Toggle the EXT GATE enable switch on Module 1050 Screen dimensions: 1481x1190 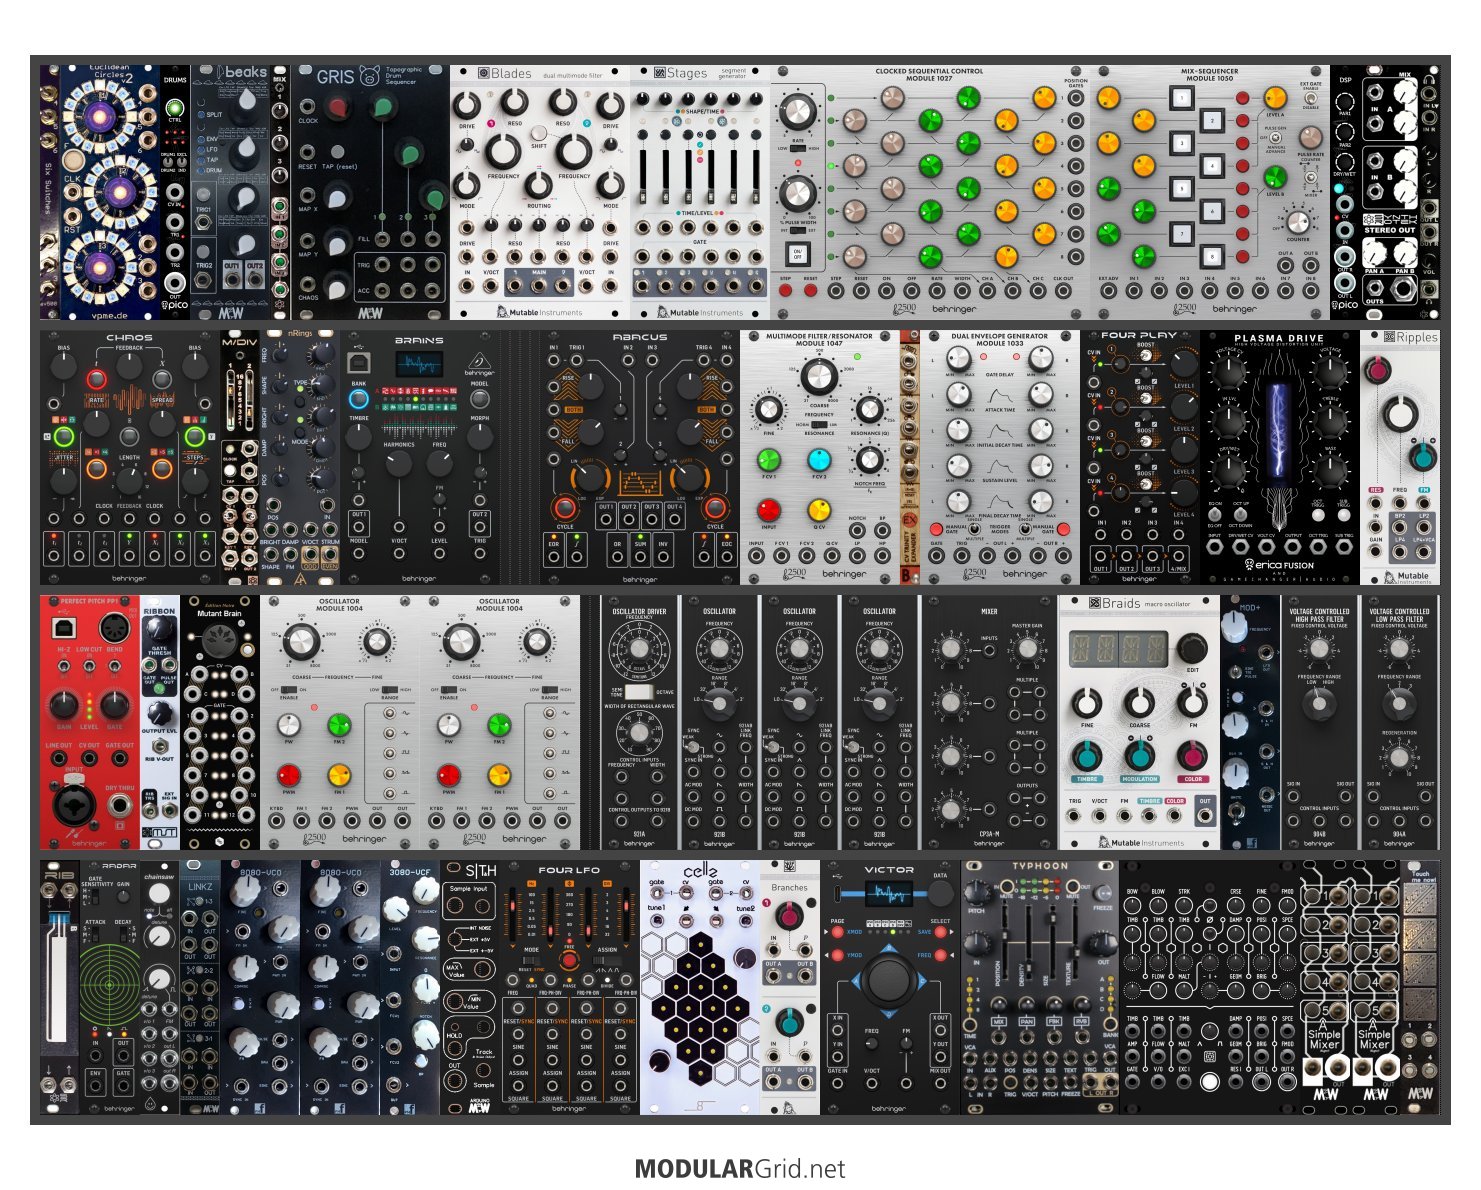click(x=1310, y=96)
